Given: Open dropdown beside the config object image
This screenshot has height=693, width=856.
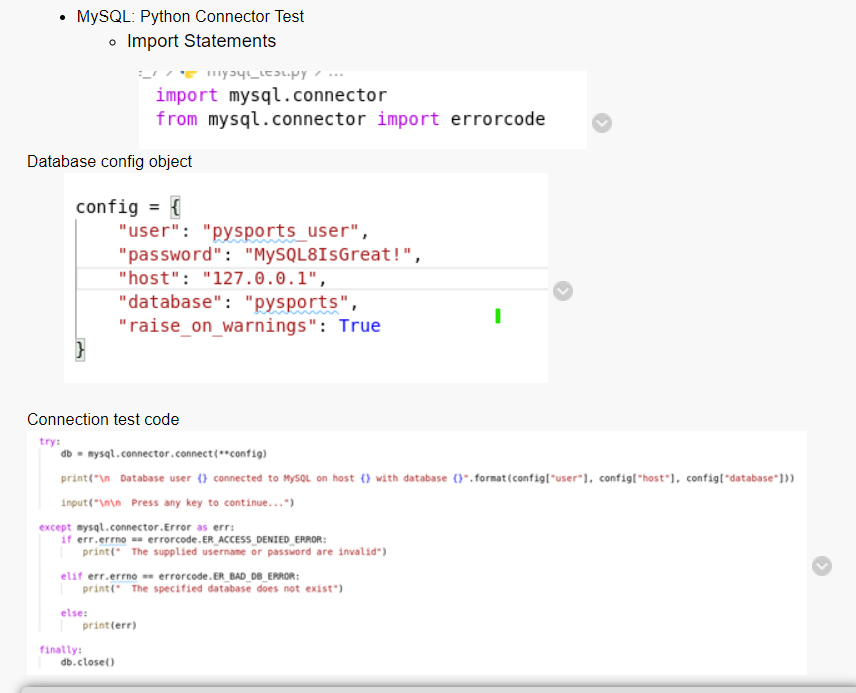Looking at the screenshot, I should 563,291.
